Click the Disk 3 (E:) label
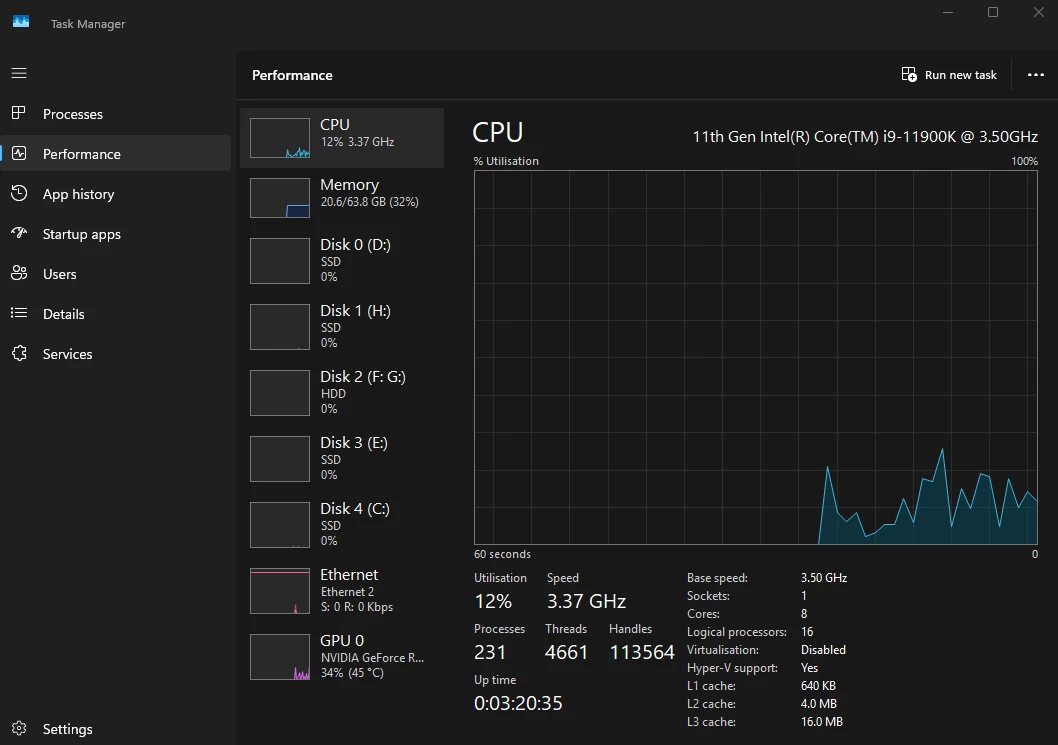The image size is (1058, 745). pos(354,443)
